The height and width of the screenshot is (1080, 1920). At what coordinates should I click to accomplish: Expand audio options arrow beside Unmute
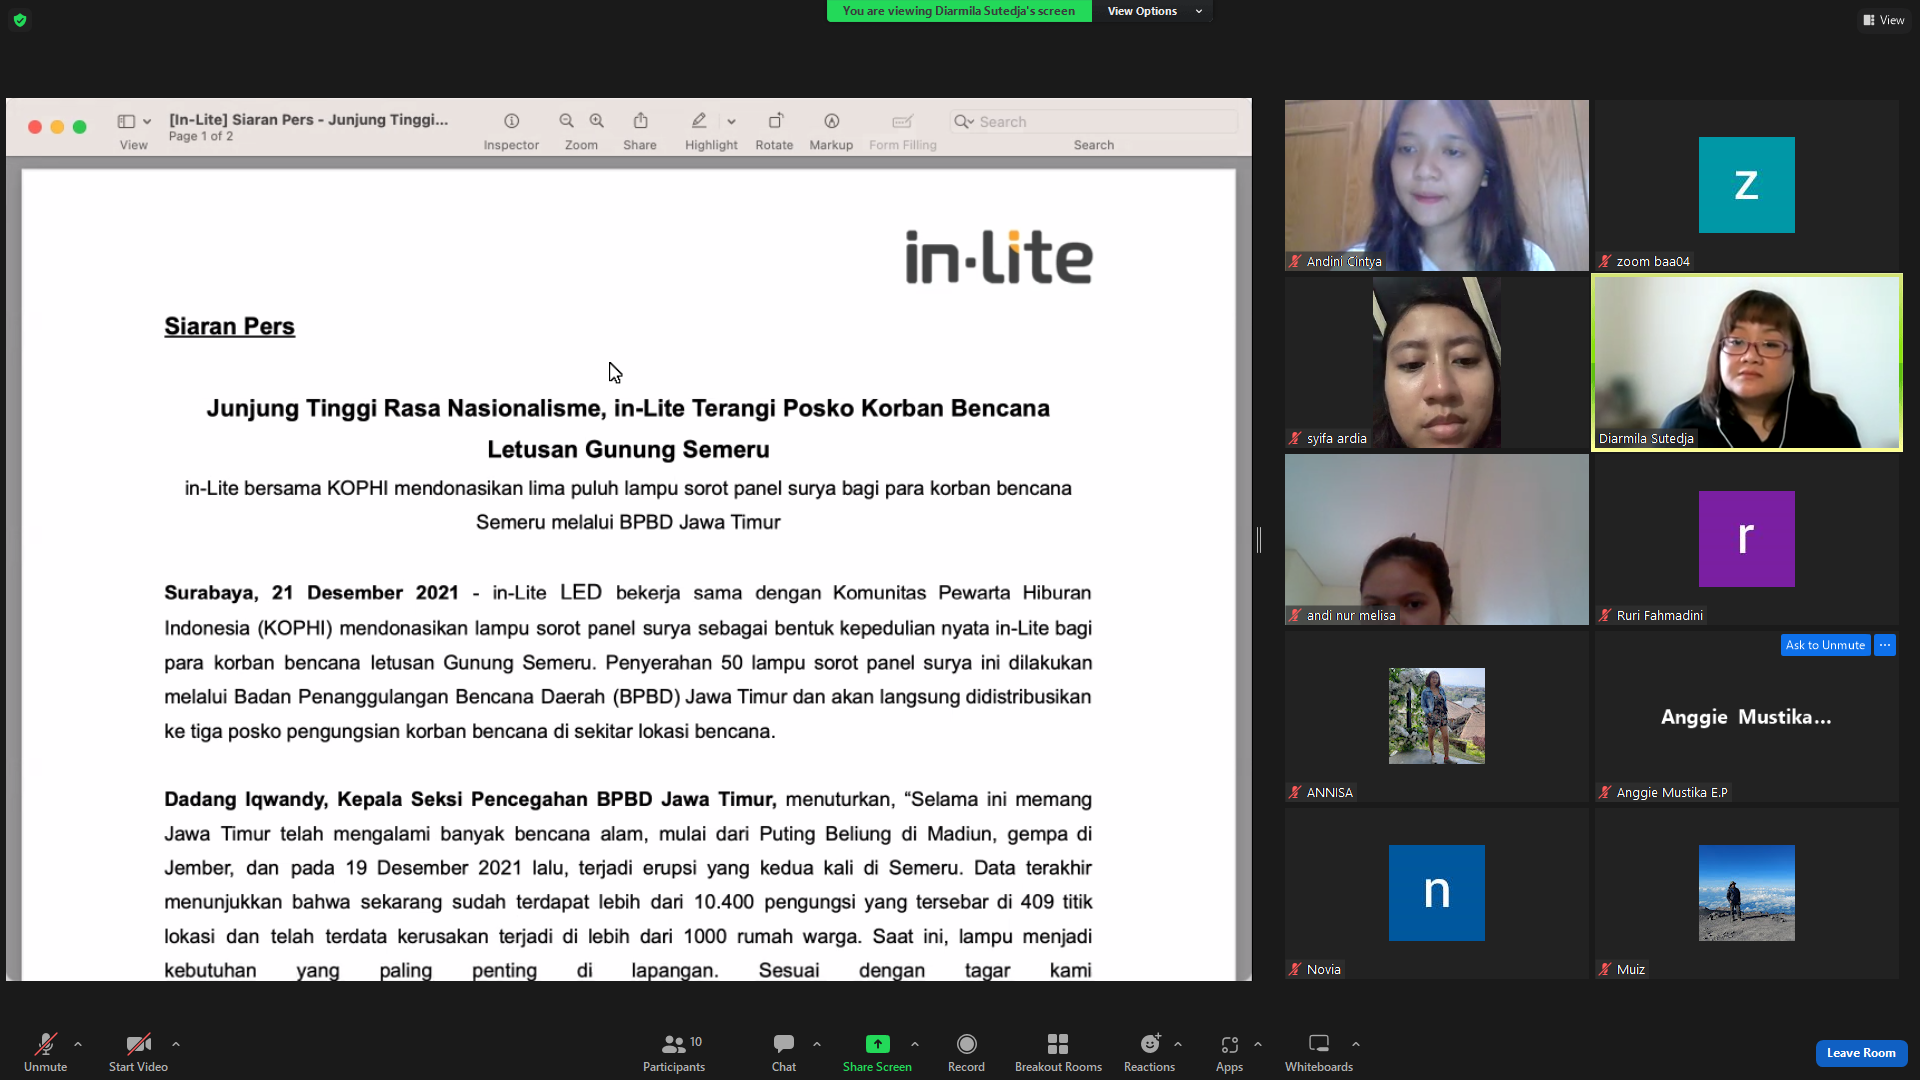click(x=78, y=1044)
